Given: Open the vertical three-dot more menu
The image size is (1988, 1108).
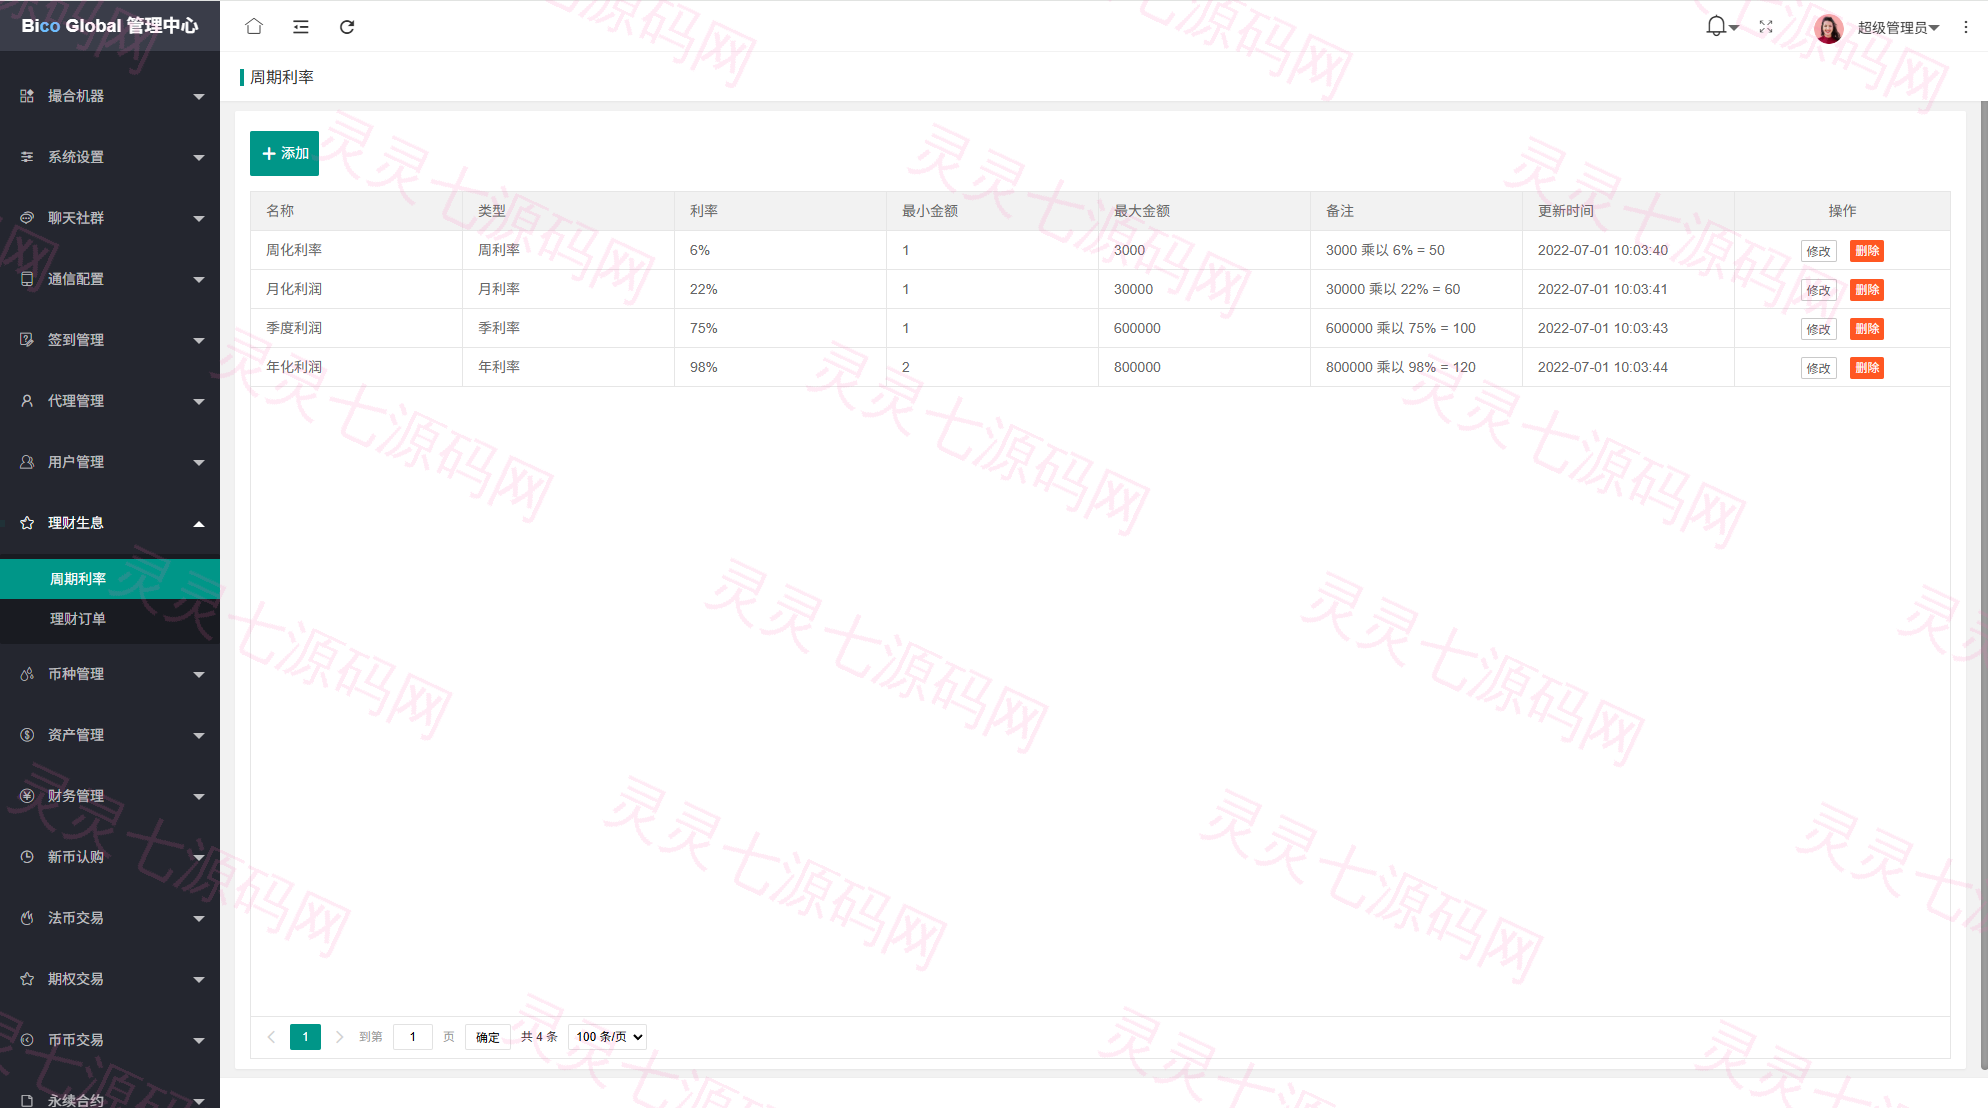Looking at the screenshot, I should [1966, 27].
